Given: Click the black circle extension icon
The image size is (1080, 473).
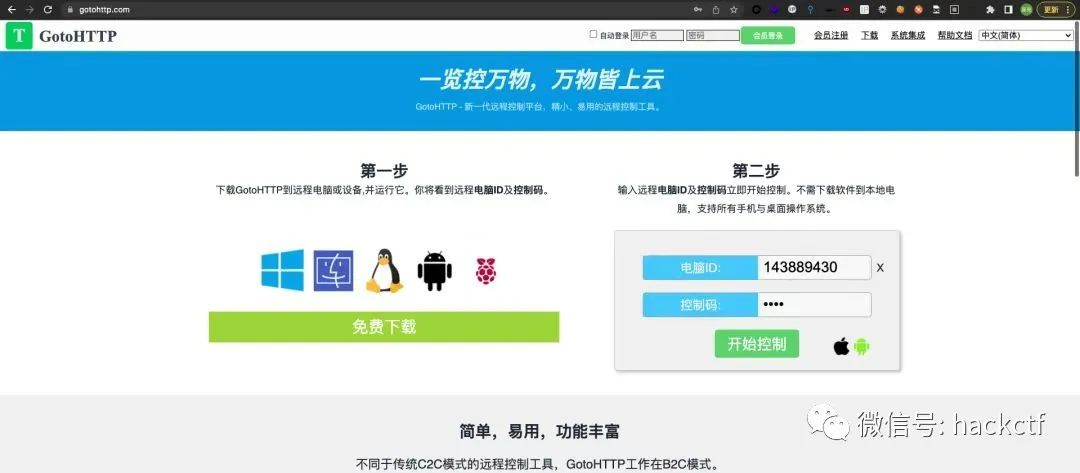Looking at the screenshot, I should [x=756, y=10].
